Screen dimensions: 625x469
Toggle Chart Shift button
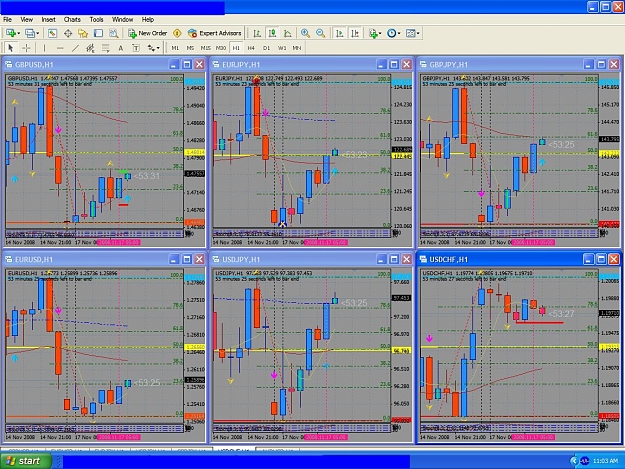pyautogui.click(x=355, y=33)
